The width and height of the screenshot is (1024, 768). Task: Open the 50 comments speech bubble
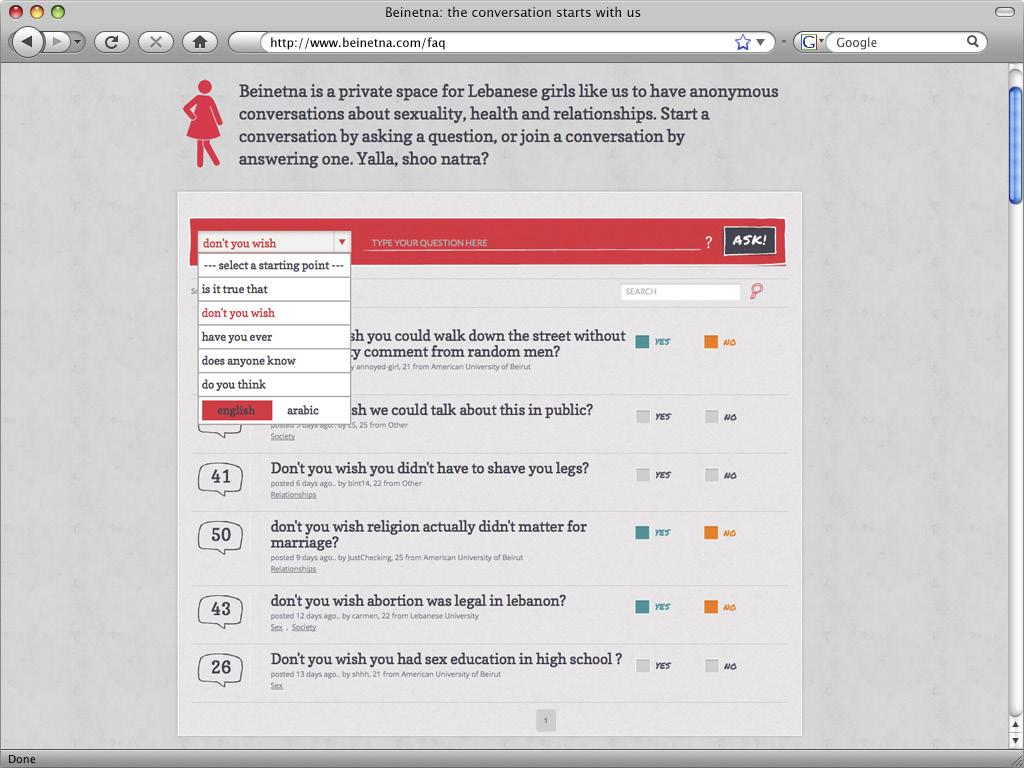(x=220, y=537)
